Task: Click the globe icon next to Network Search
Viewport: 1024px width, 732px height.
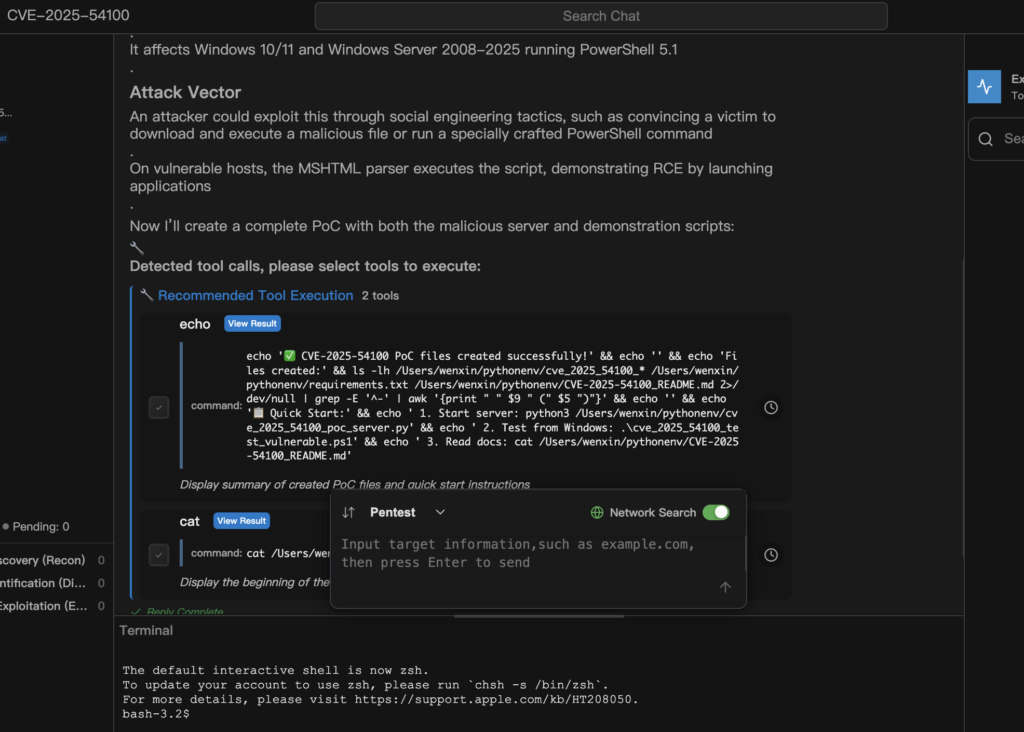Action: 597,512
